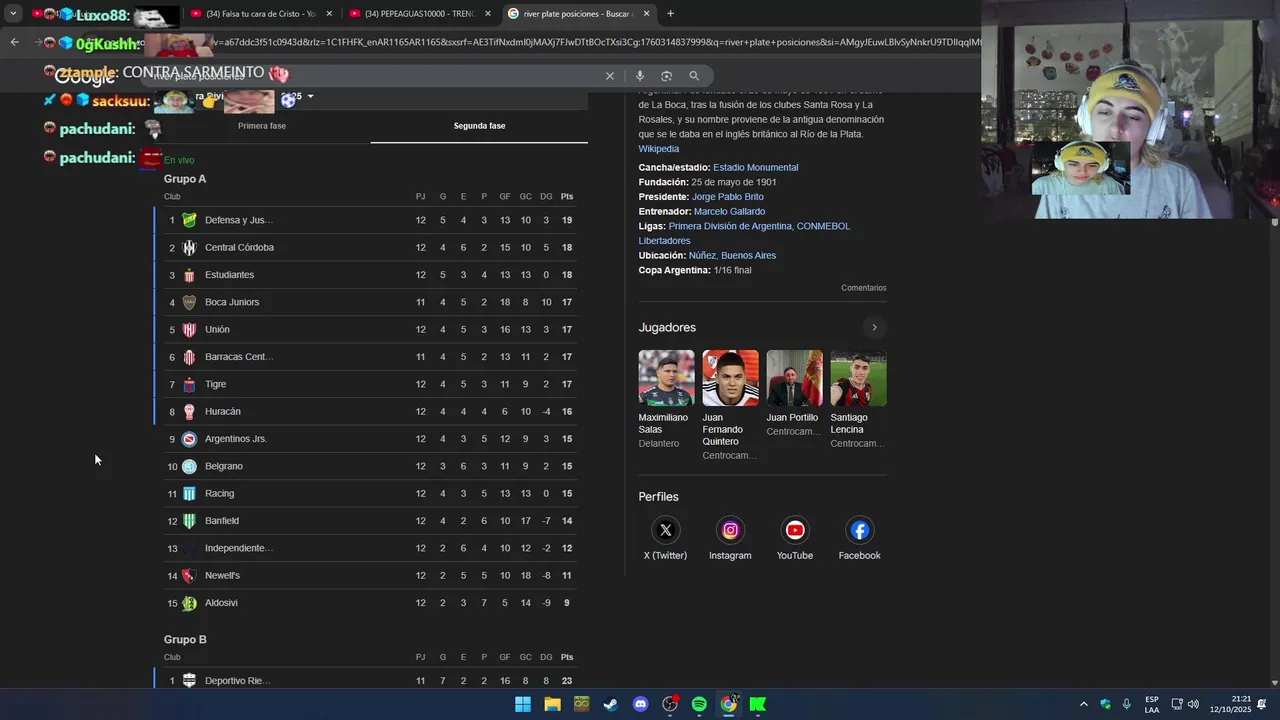
Task: Open a new browser tab
Action: 670,14
